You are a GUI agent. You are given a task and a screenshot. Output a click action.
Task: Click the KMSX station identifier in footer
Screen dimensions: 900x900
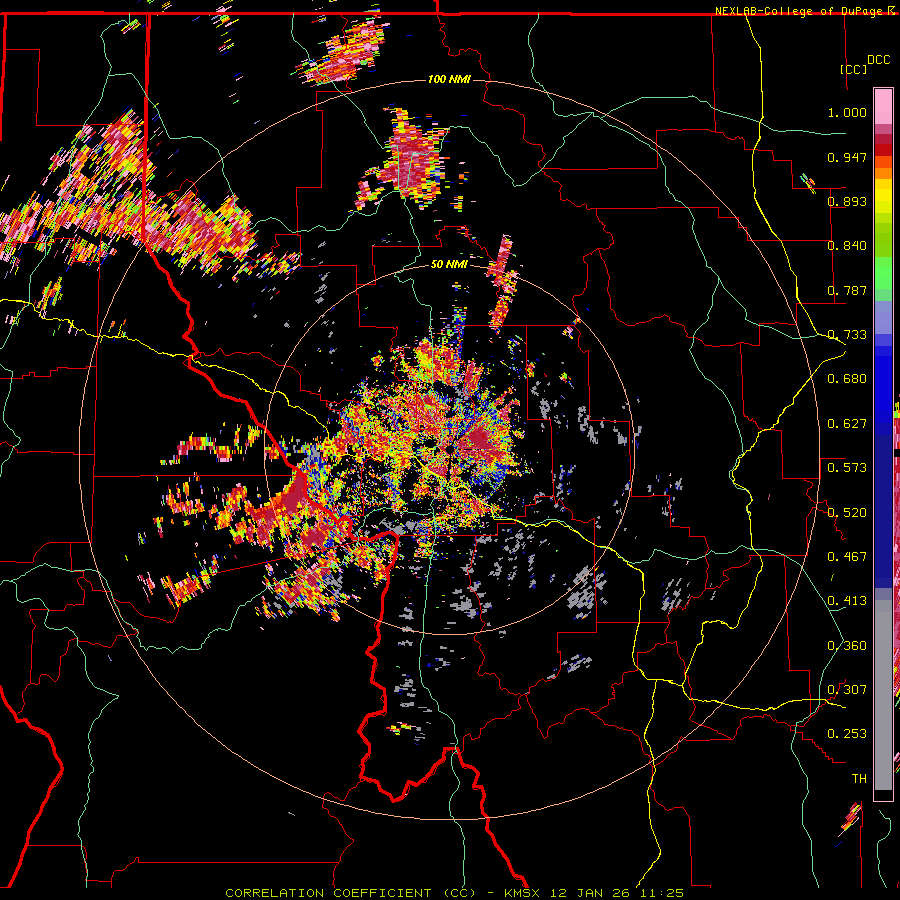click(x=522, y=893)
